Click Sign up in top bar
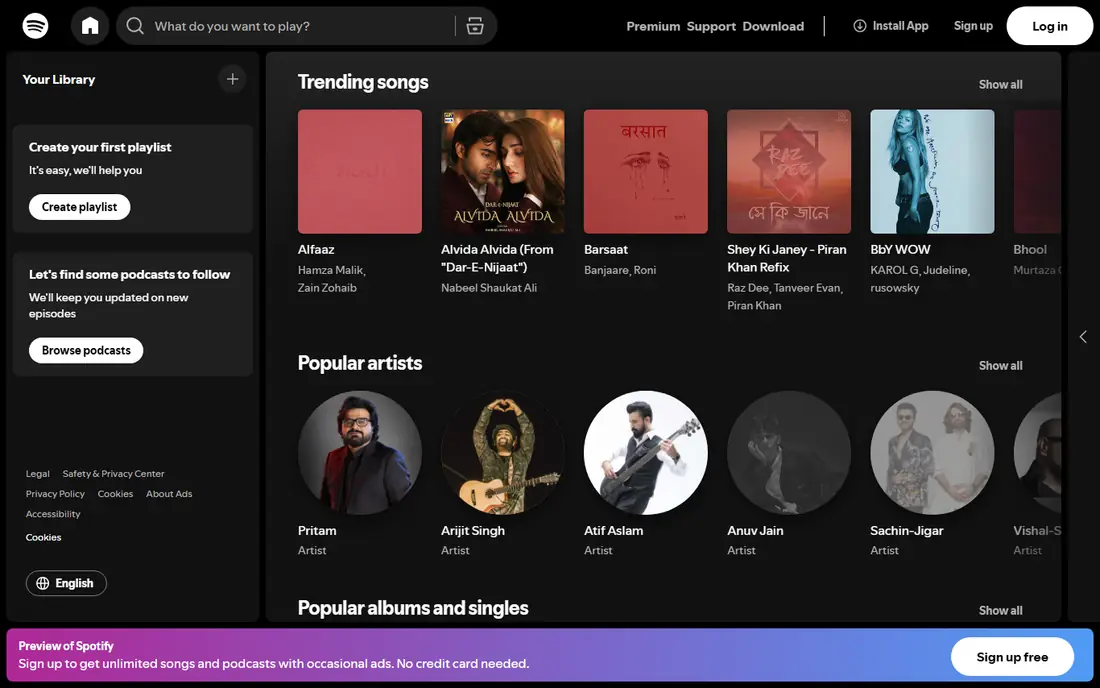Screen dimensions: 1100x688 pos(973,26)
